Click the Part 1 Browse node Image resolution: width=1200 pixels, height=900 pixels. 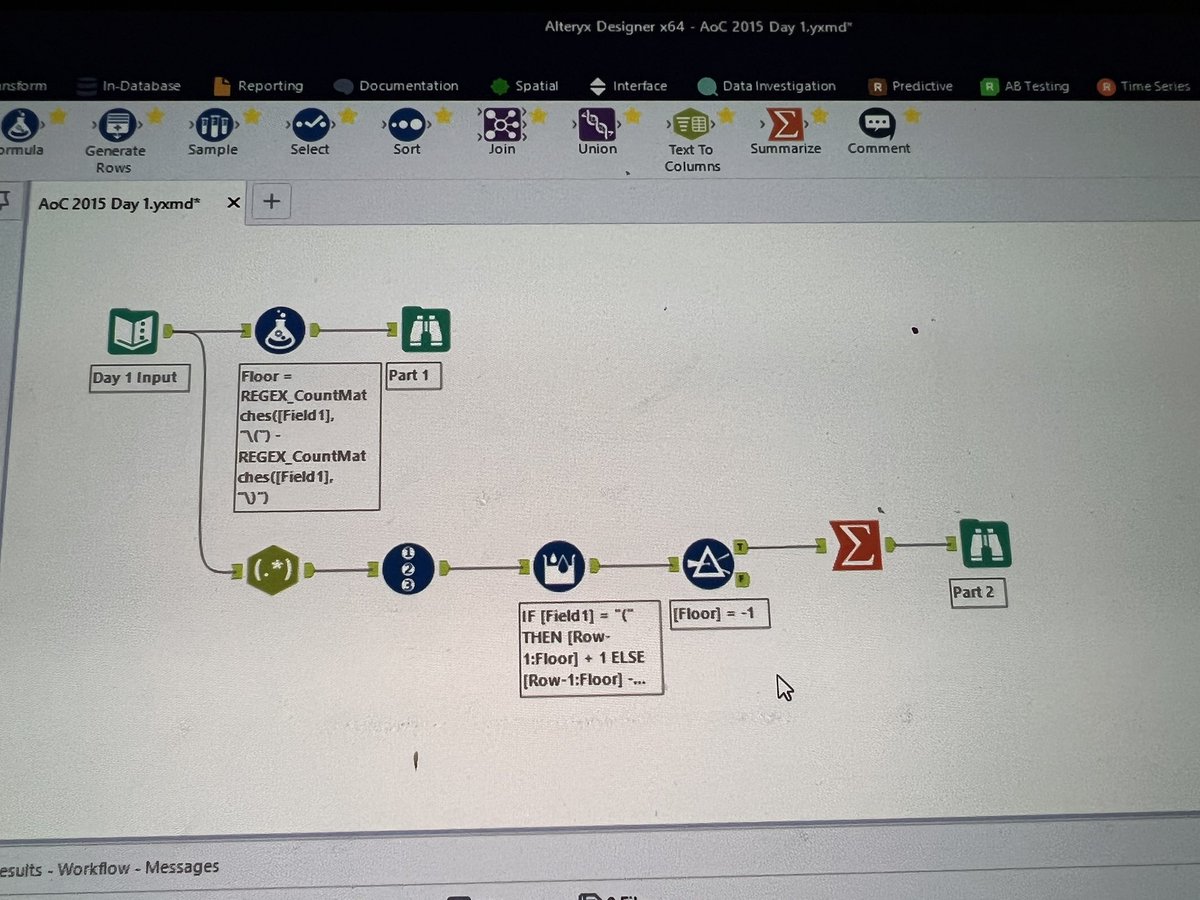(425, 330)
